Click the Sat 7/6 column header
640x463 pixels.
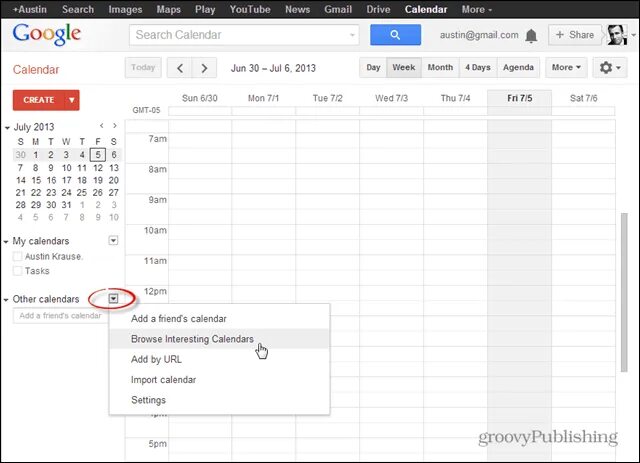click(x=583, y=98)
